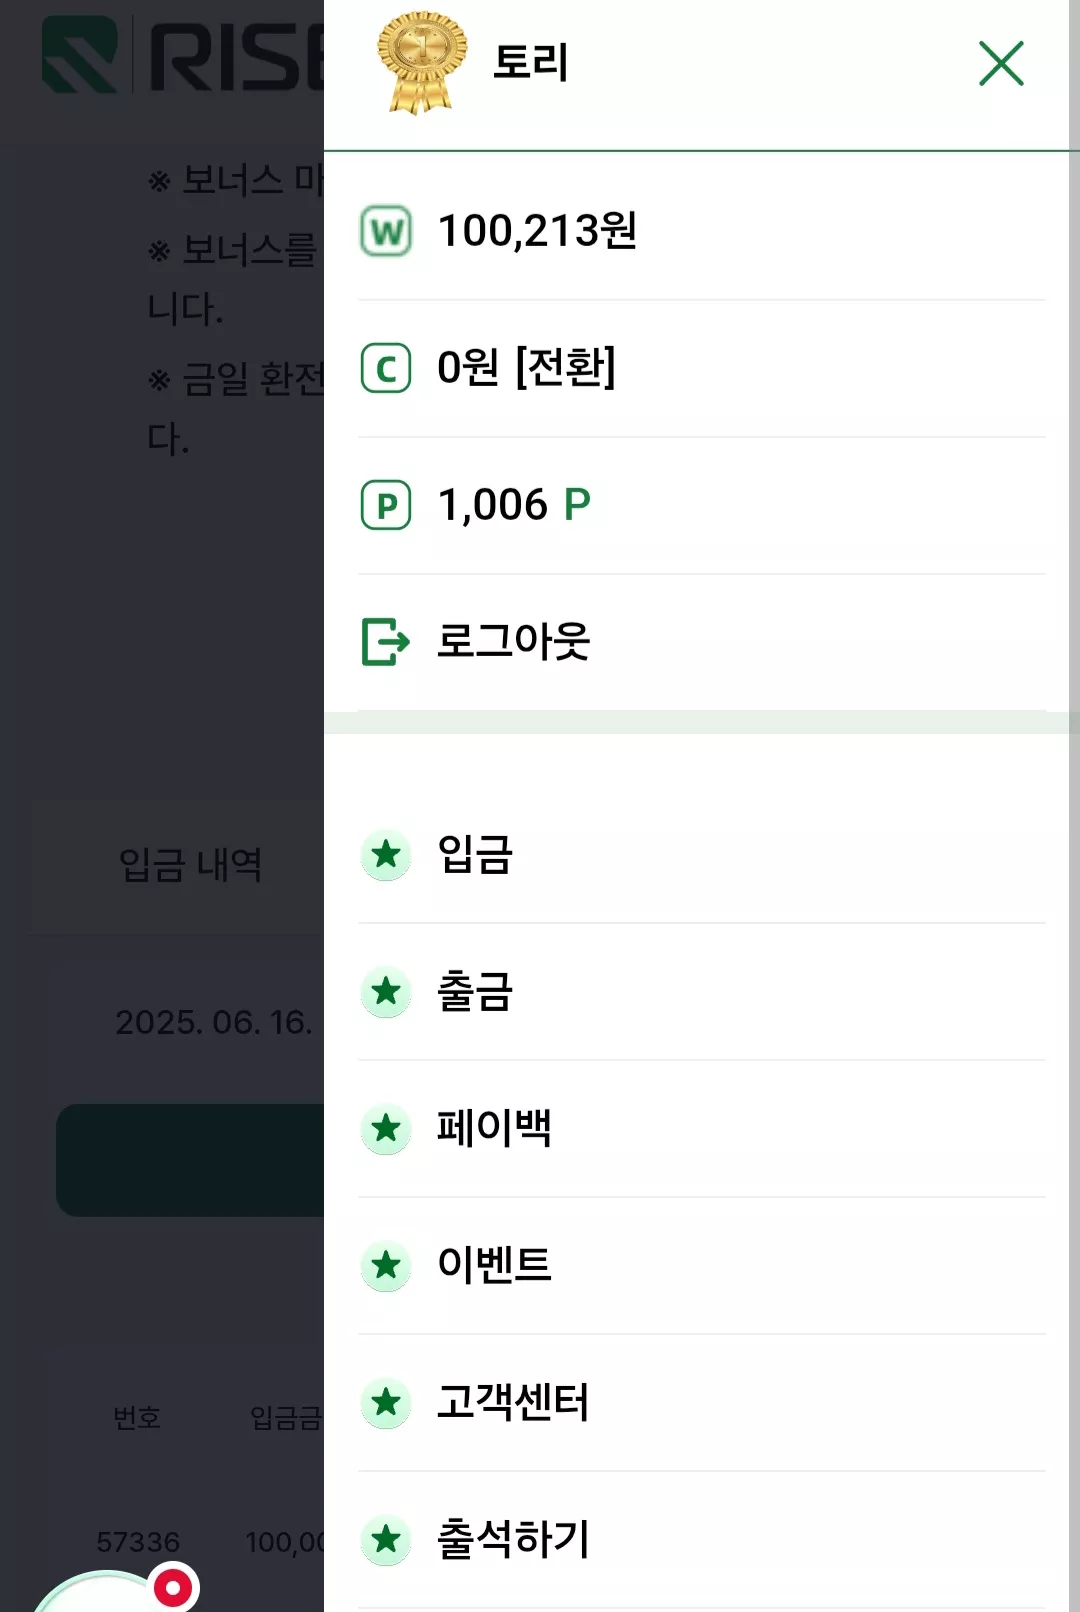Click the [전환] convert link
This screenshot has width=1080, height=1612.
click(565, 367)
